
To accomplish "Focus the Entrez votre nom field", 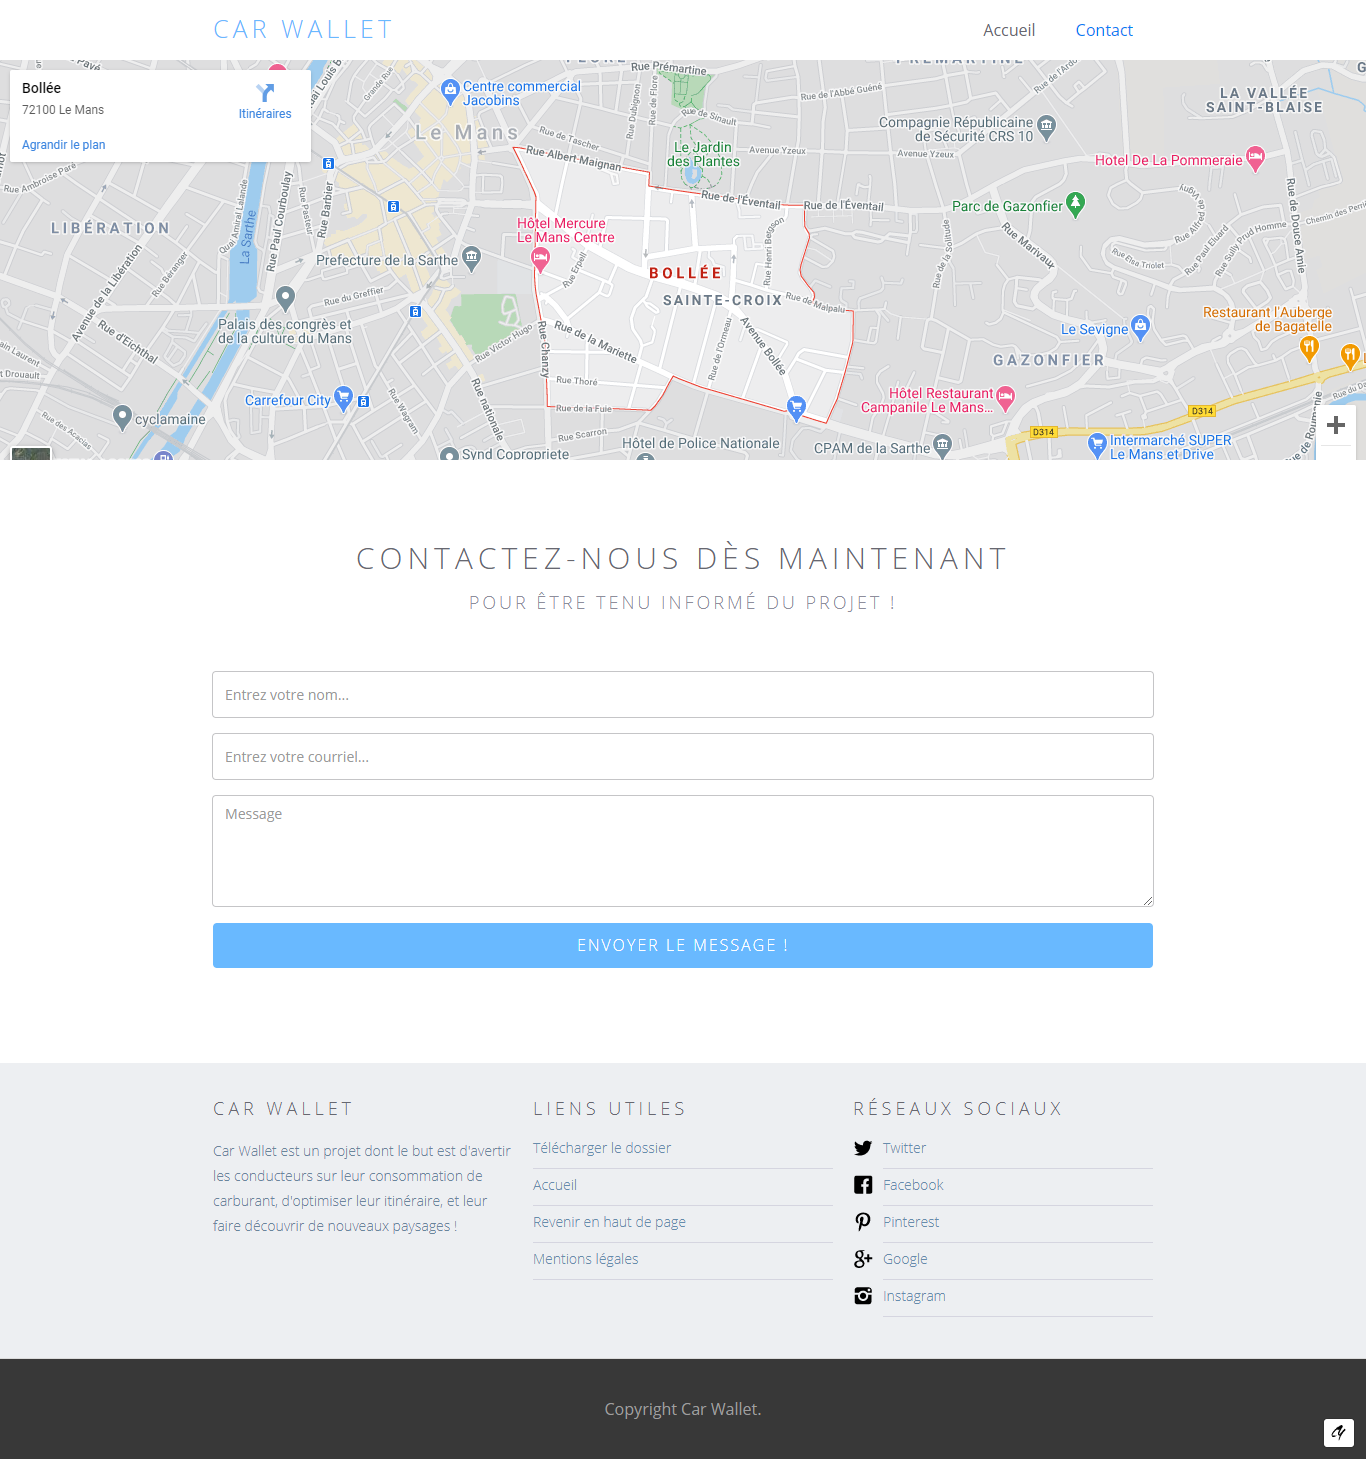I will pos(683,694).
